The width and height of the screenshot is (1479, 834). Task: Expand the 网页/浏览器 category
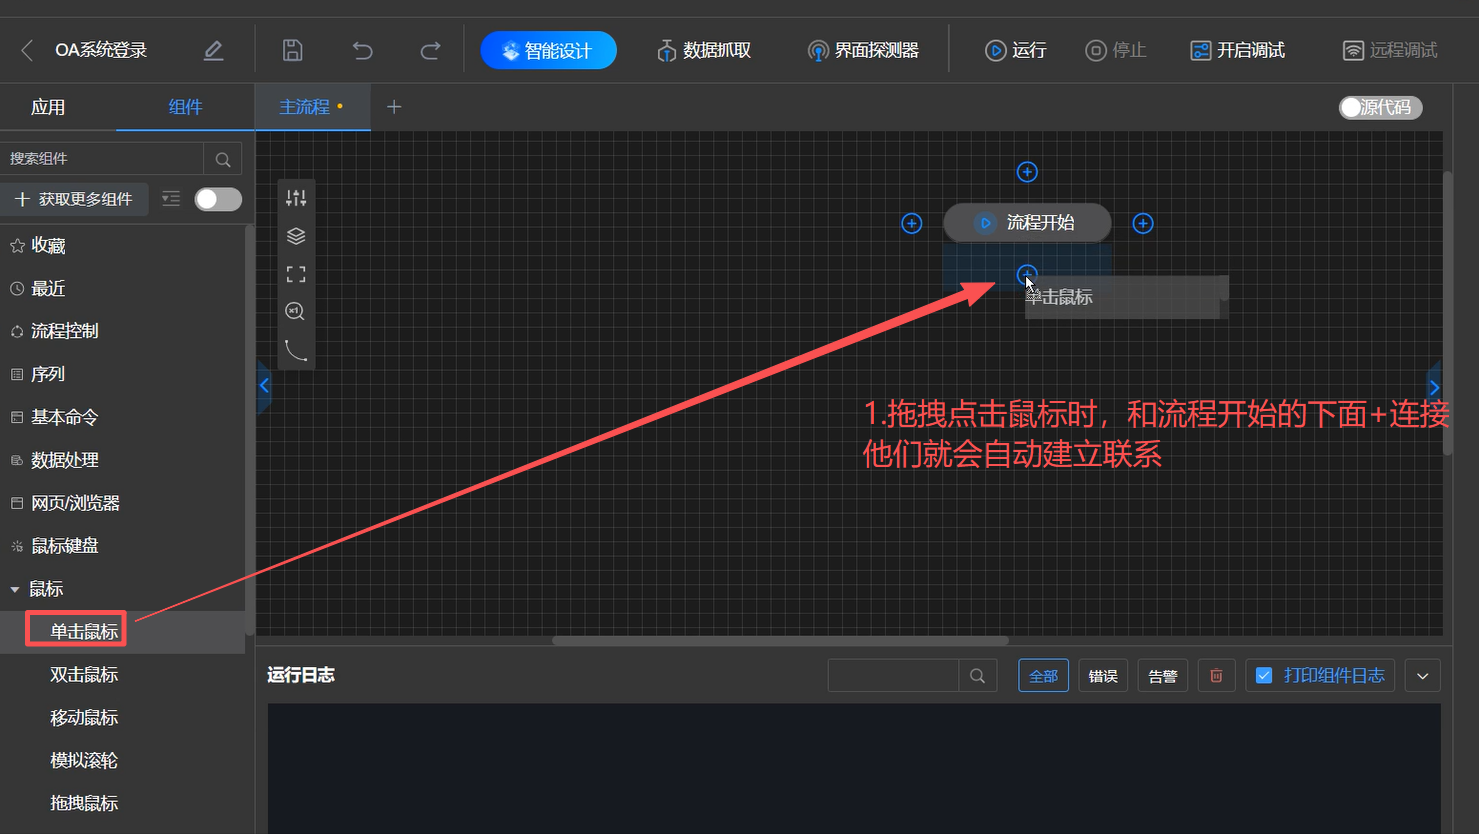pyautogui.click(x=122, y=503)
